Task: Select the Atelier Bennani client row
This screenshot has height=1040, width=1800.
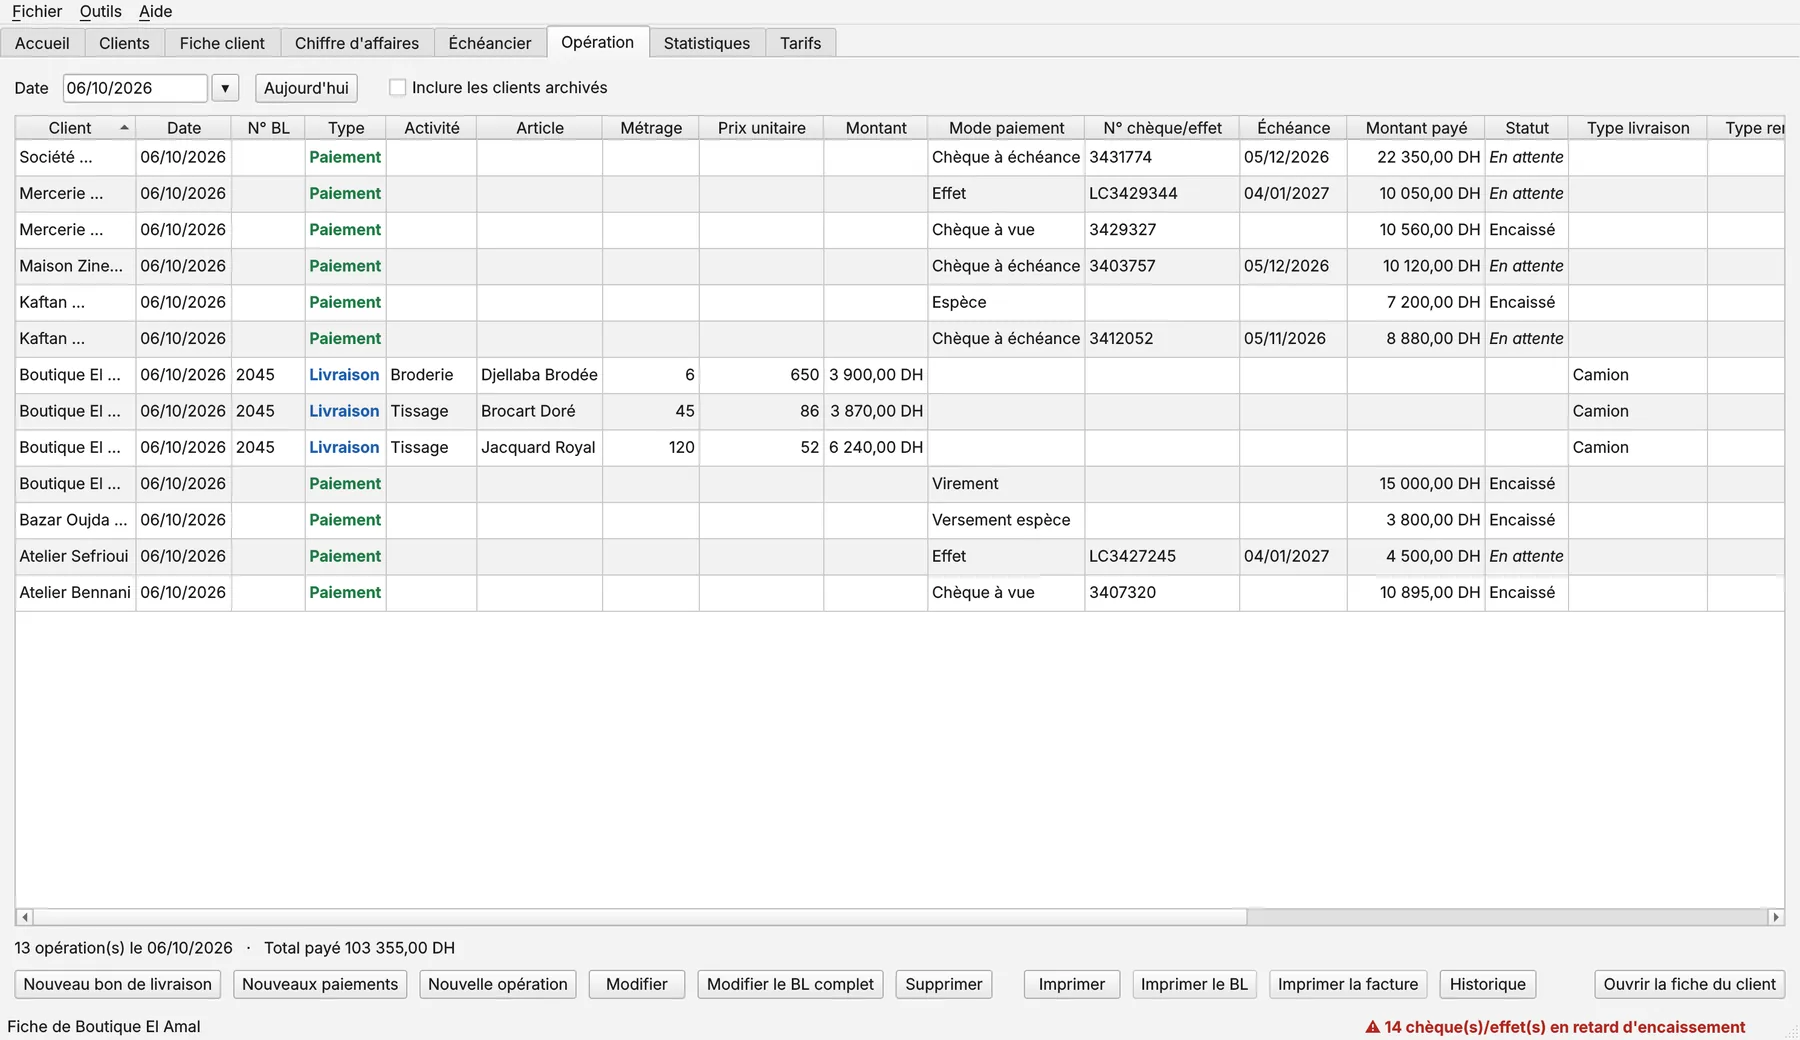Action: [x=900, y=593]
